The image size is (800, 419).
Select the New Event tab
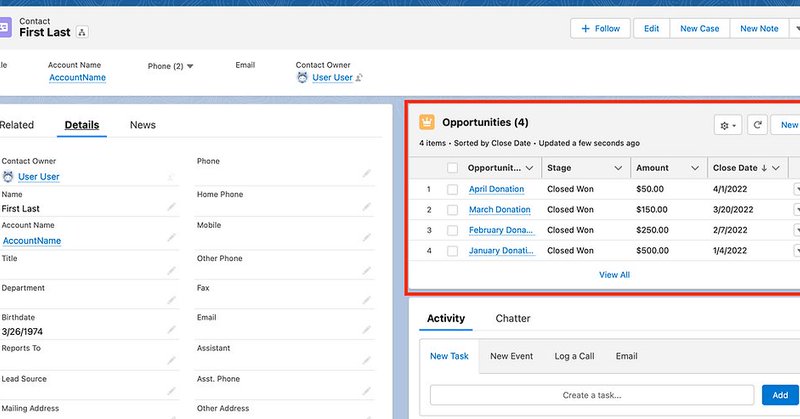pos(511,356)
